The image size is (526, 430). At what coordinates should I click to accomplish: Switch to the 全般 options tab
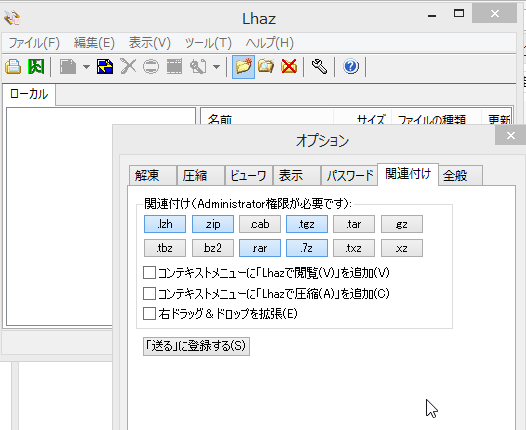click(x=461, y=175)
